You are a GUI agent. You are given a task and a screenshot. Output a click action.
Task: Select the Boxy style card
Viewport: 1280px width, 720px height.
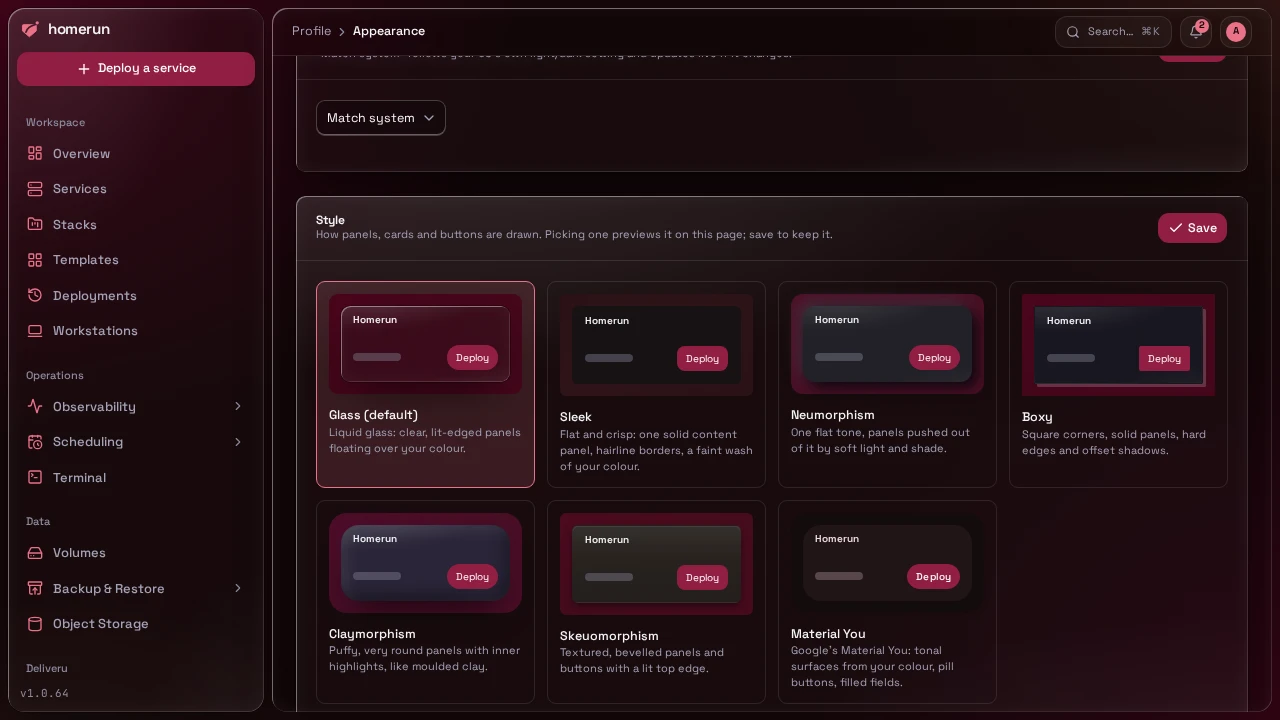pyautogui.click(x=1118, y=384)
